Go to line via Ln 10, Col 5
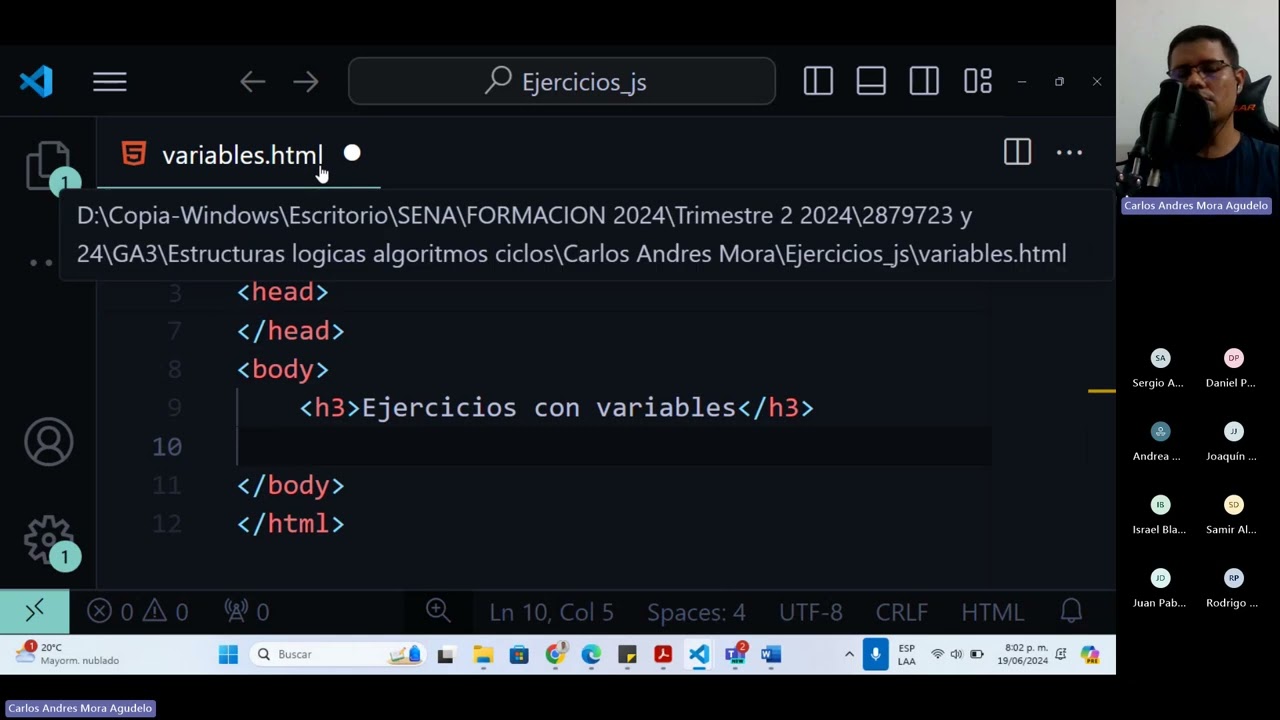 tap(551, 612)
